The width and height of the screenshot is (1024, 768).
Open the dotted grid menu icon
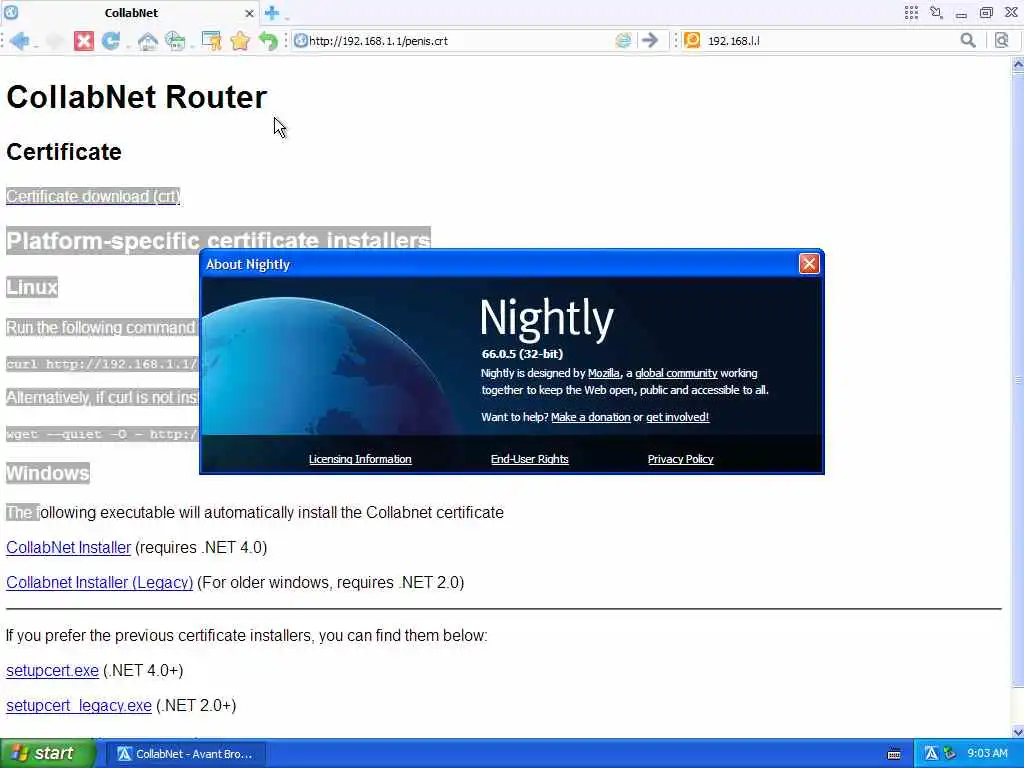click(x=911, y=12)
